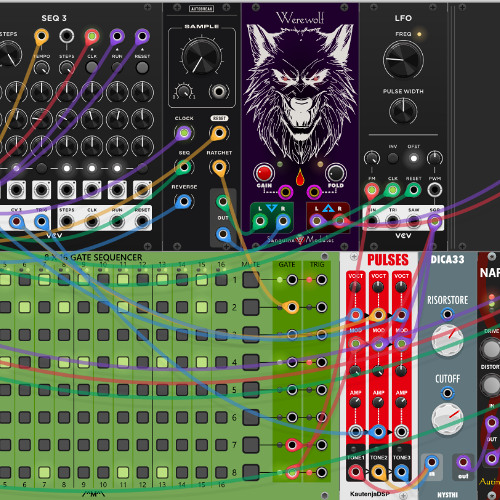Click the PULSES TONE2 jack

coord(378,472)
